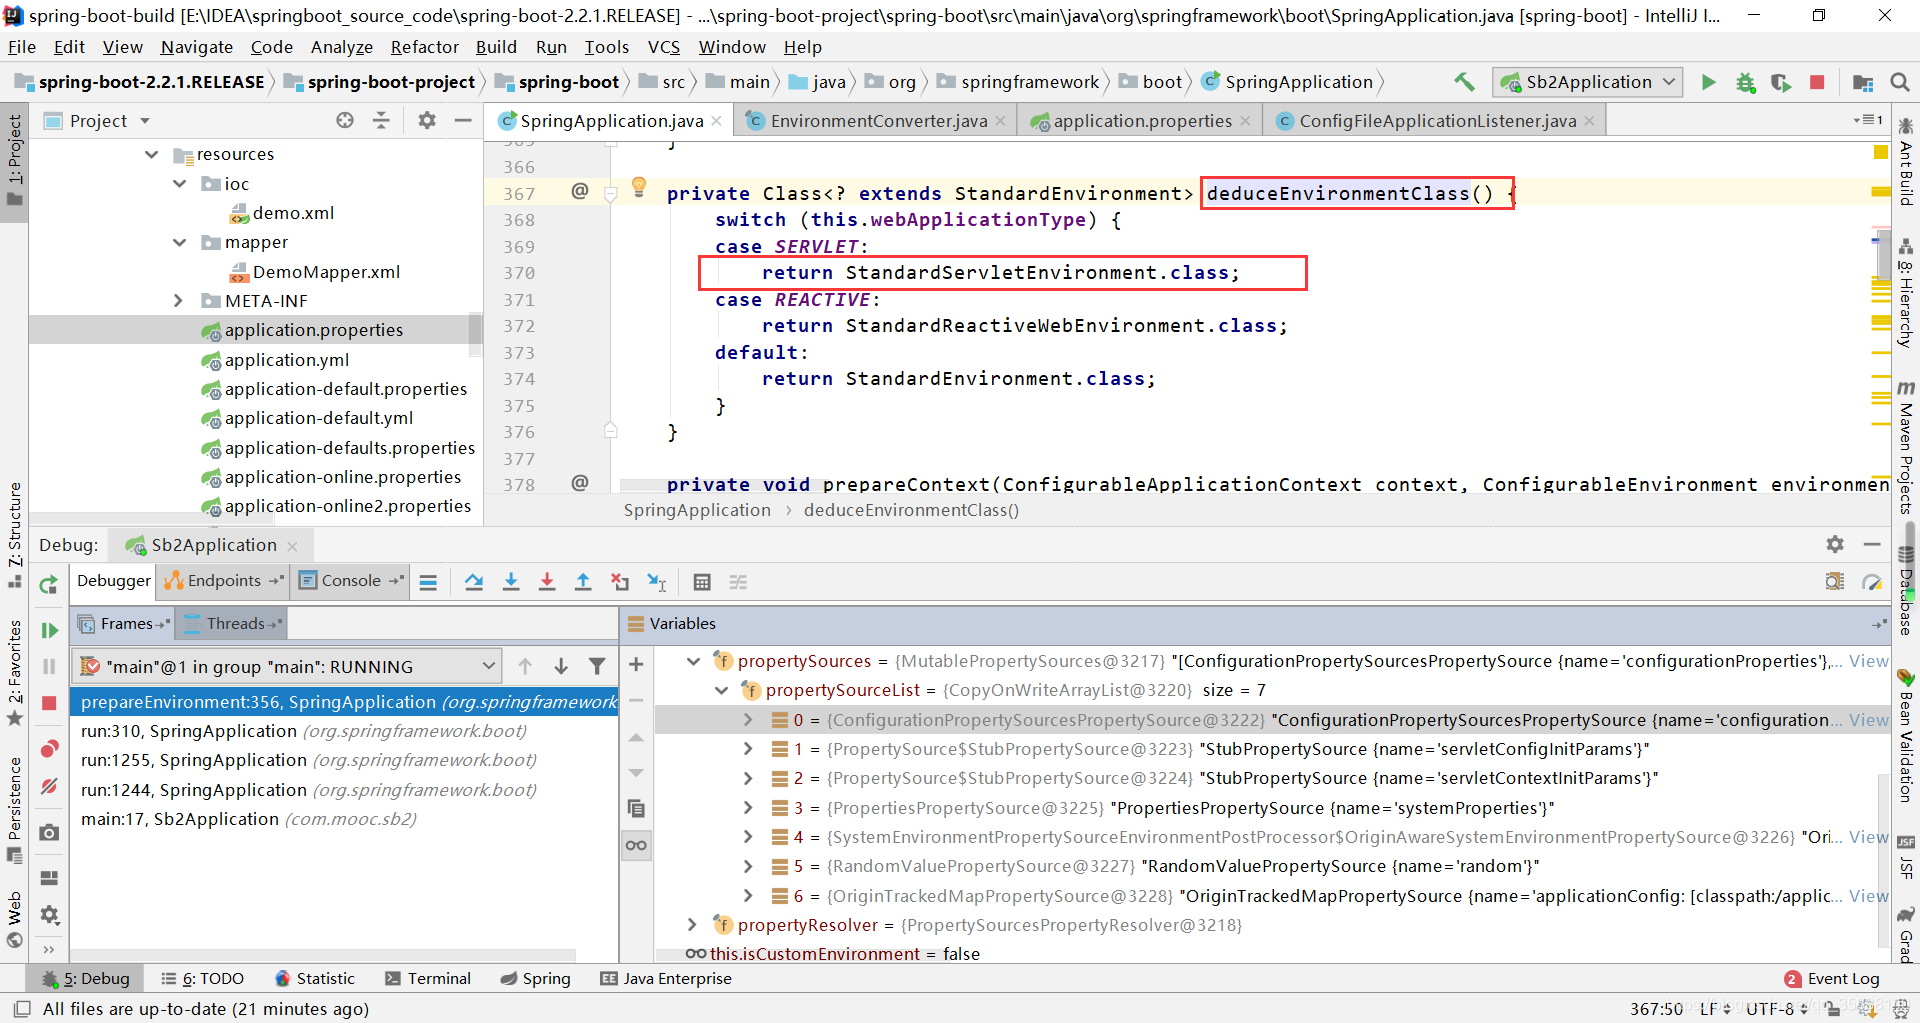The height and width of the screenshot is (1023, 1920).
Task: Expand the META-INF folder
Action: coord(179,301)
